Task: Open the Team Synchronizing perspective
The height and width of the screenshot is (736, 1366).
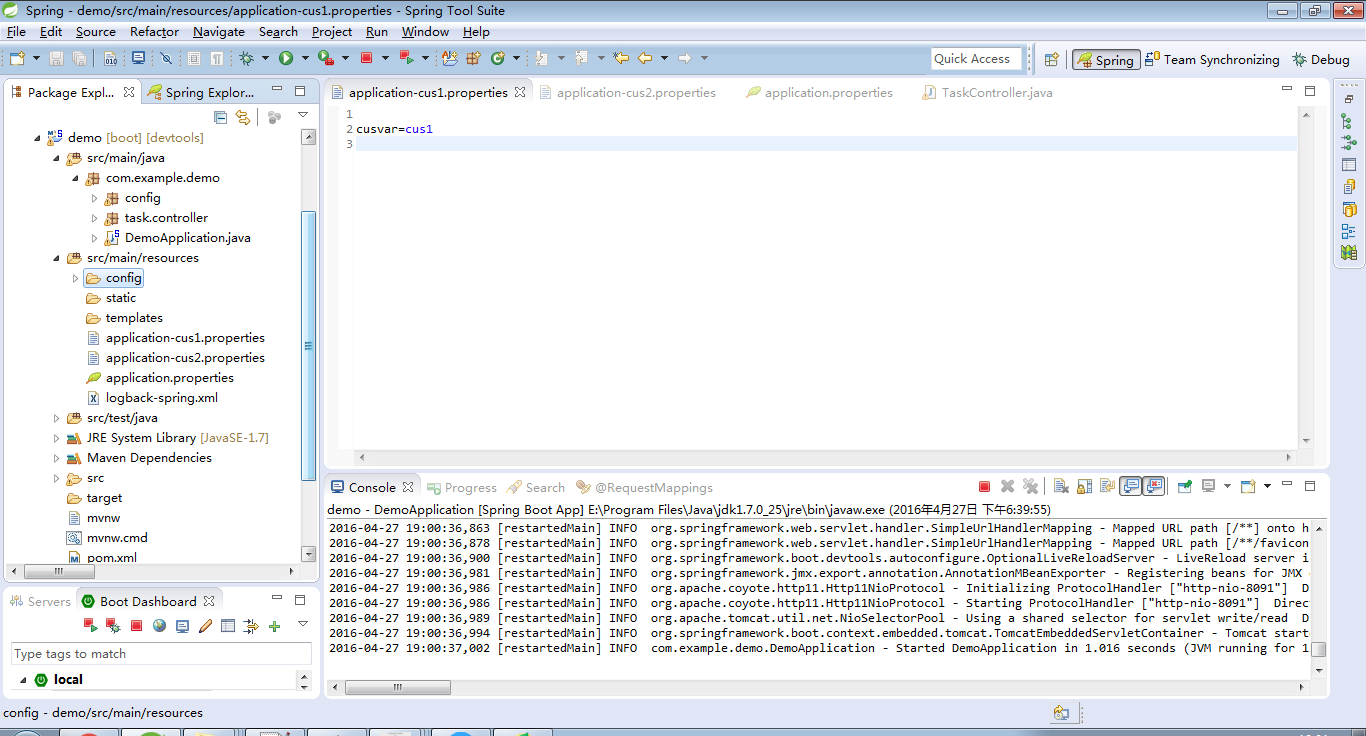Action: point(1212,60)
